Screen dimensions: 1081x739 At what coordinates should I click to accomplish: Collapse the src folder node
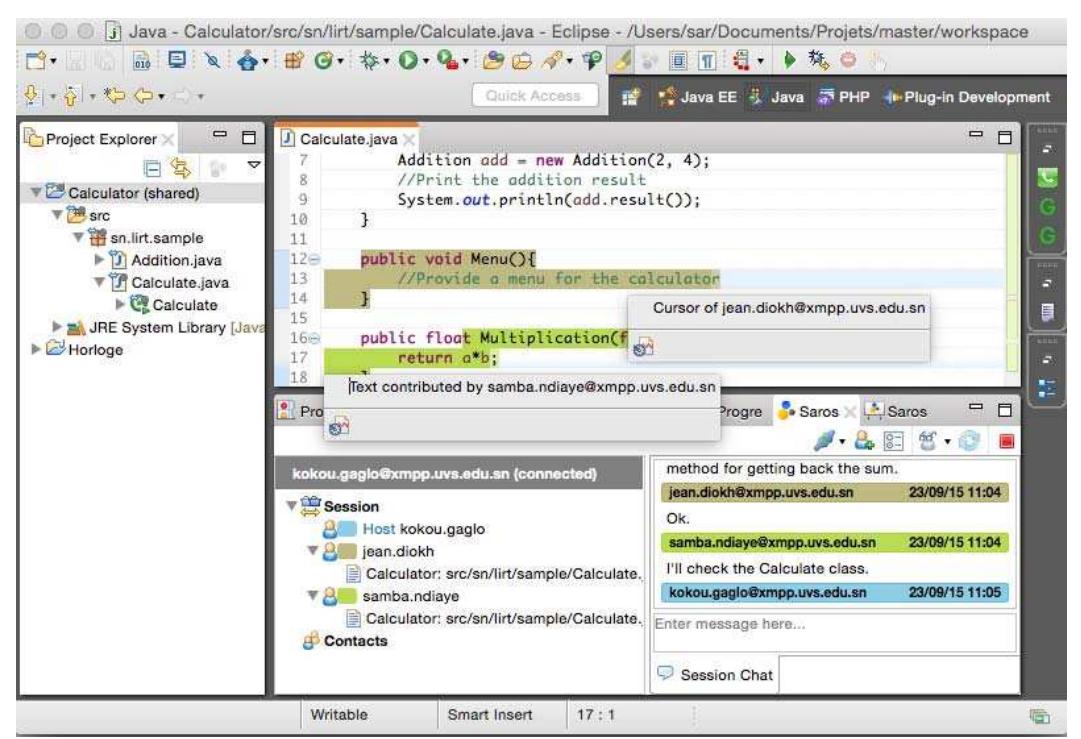pos(57,214)
